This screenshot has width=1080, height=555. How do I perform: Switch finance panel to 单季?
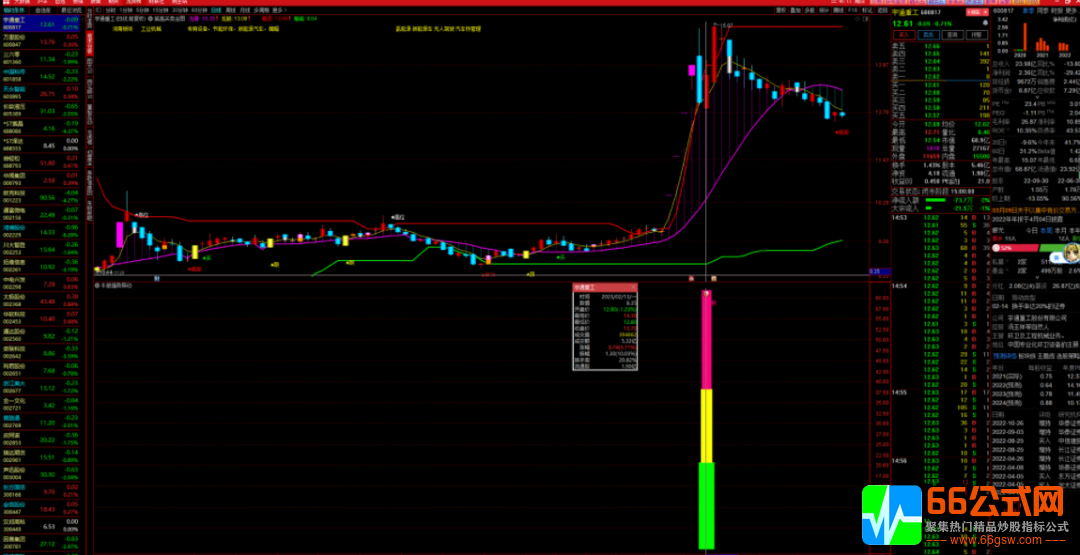tap(1029, 10)
